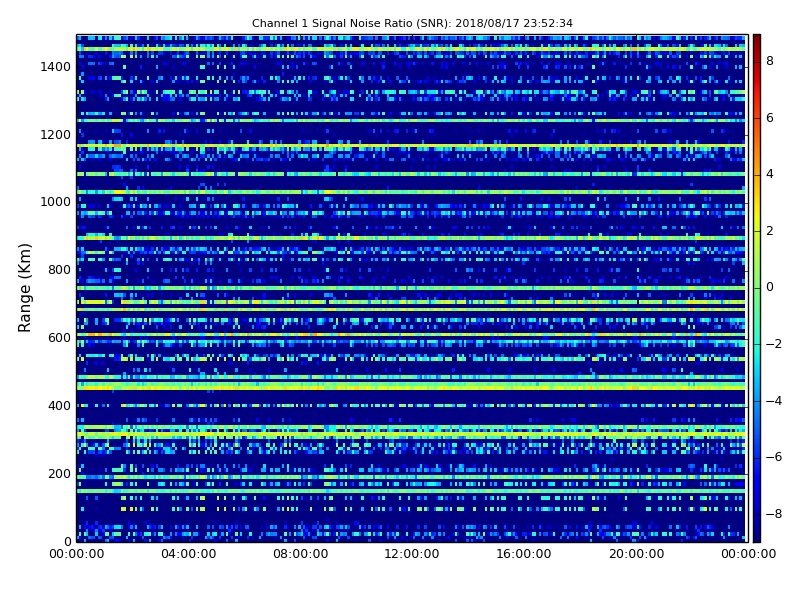Click the colorbar label −8
Viewport: 800px width, 600px height.
773,514
